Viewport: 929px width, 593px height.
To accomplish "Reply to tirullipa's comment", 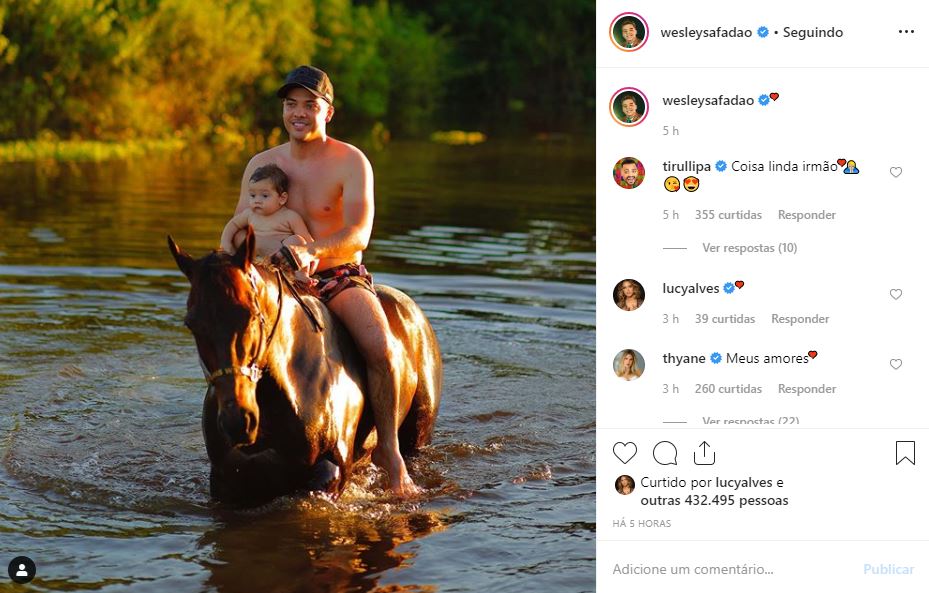I will click(x=806, y=215).
